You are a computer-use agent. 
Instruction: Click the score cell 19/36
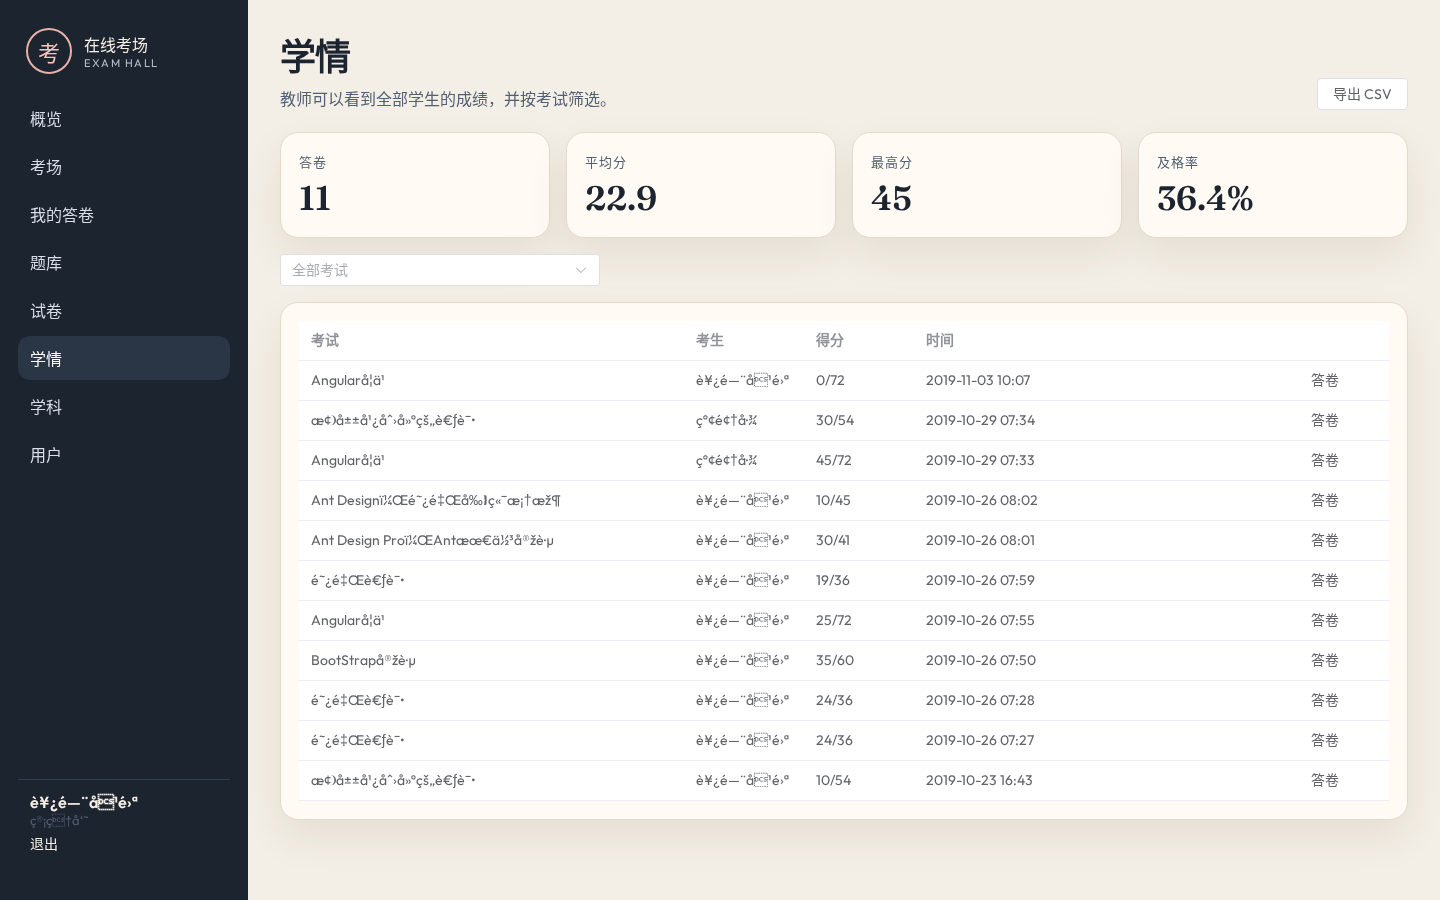[833, 580]
